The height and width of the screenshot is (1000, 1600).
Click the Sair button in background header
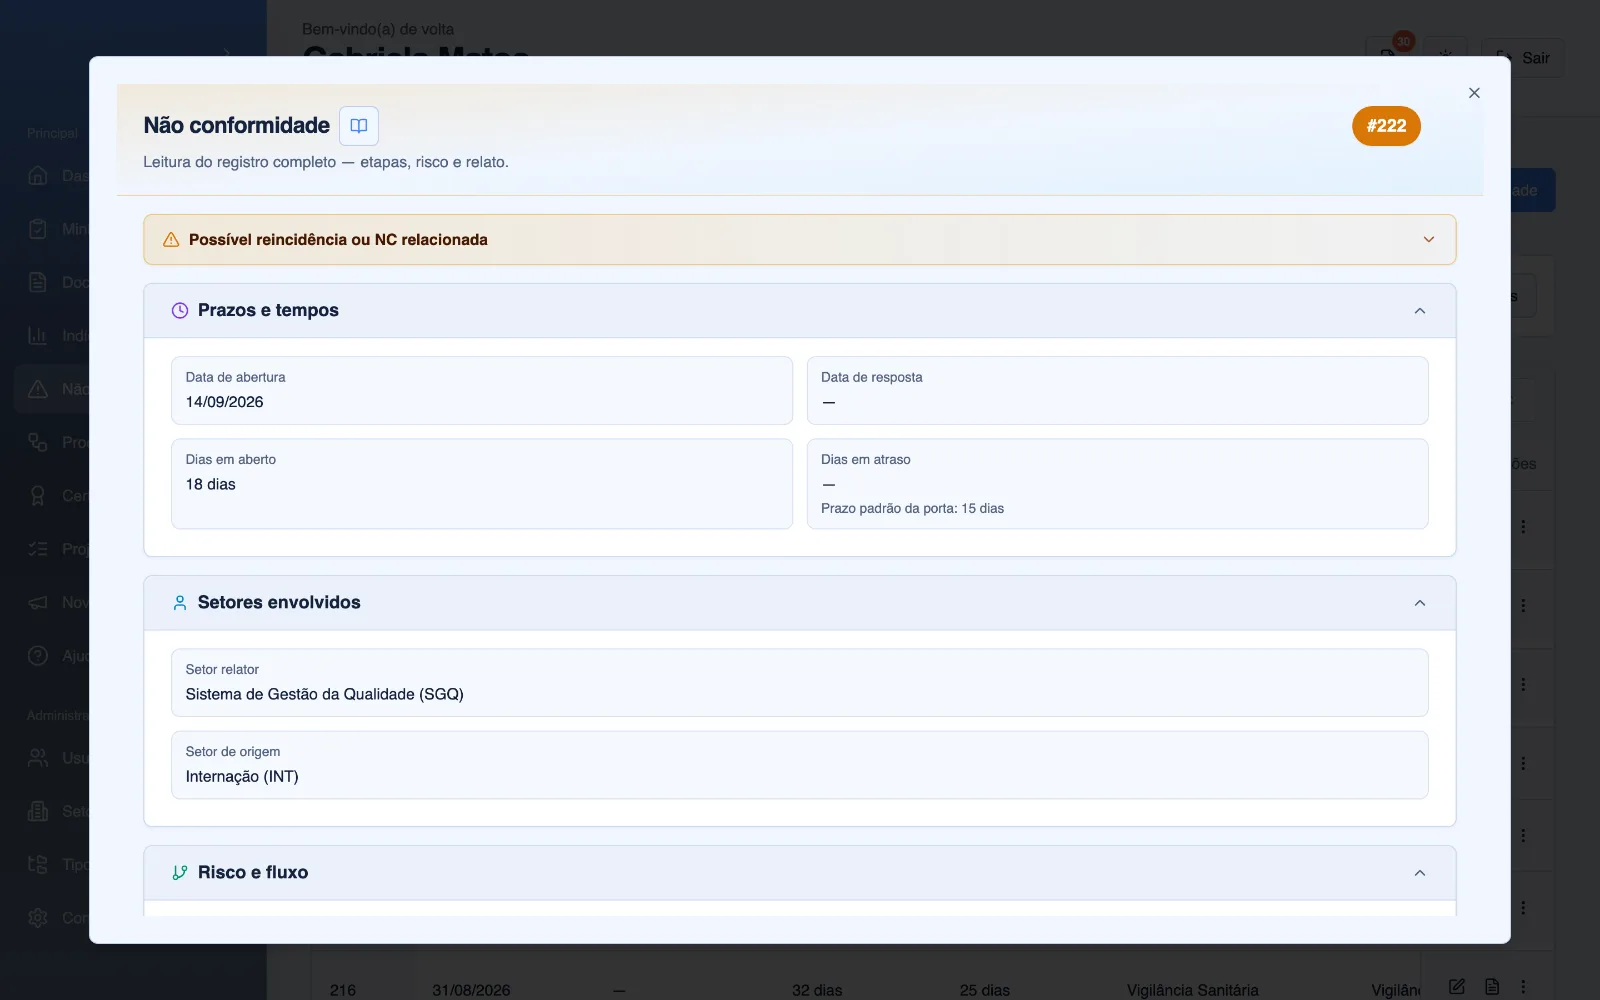pos(1523,58)
